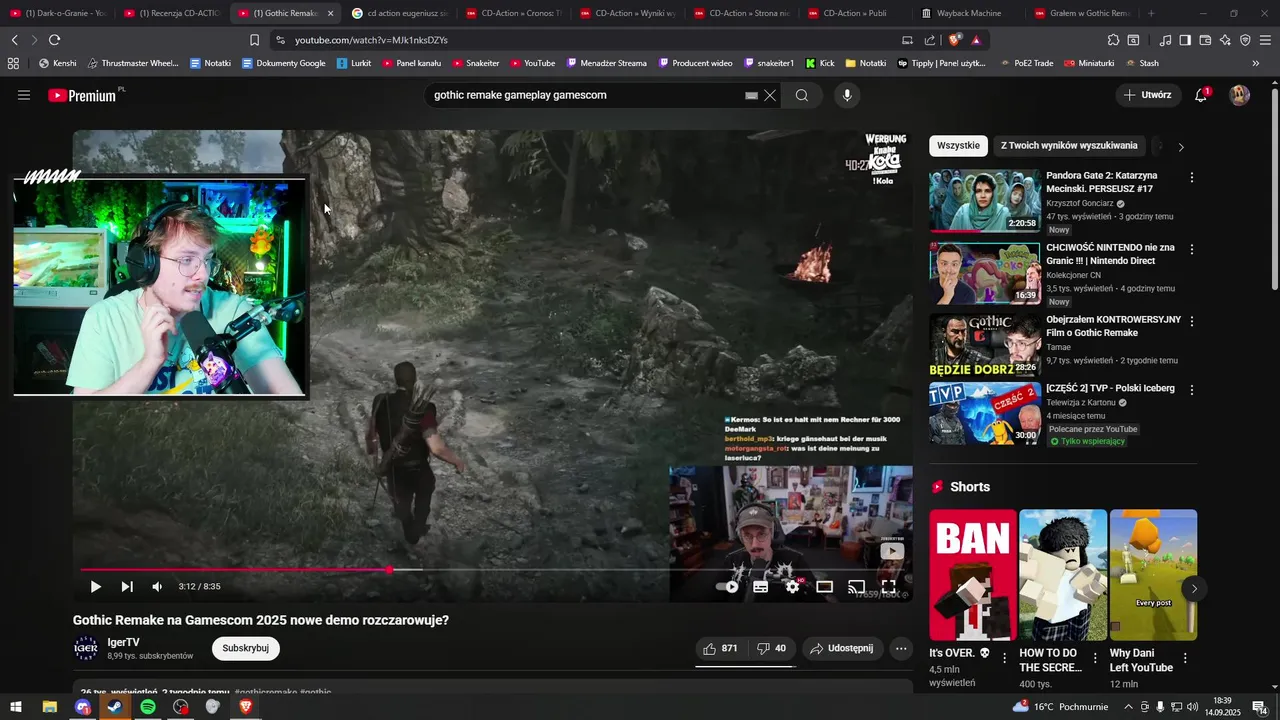Open the TVP - Polski Iceberg thumbnail
The width and height of the screenshot is (1280, 720).
click(x=985, y=413)
